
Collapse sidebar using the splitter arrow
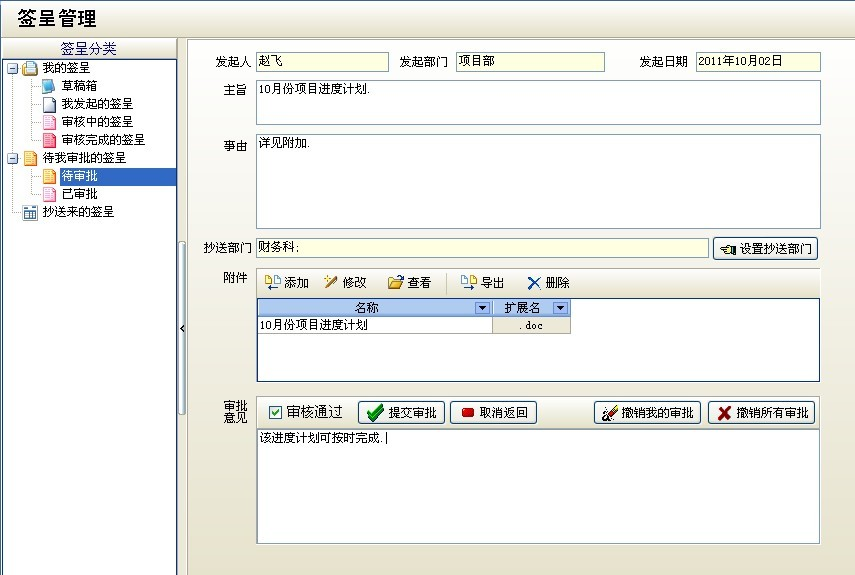pyautogui.click(x=182, y=328)
